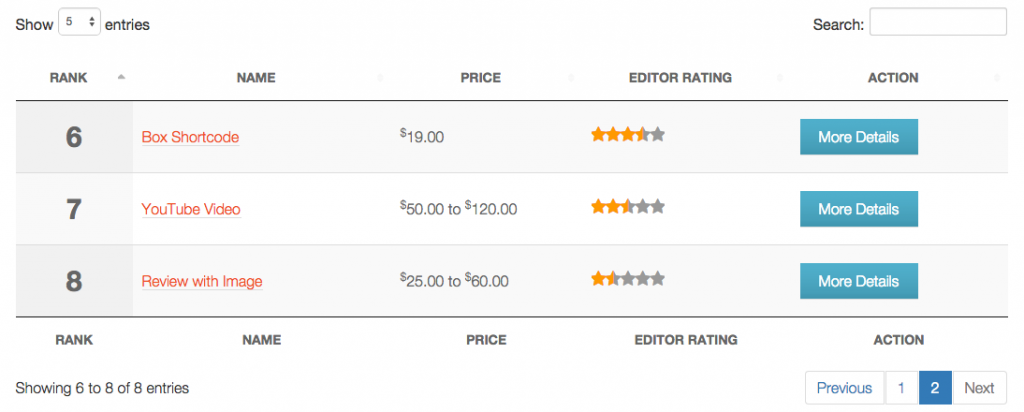This screenshot has height=412, width=1024.
Task: Click More Details for Review with Image
Action: (x=859, y=281)
